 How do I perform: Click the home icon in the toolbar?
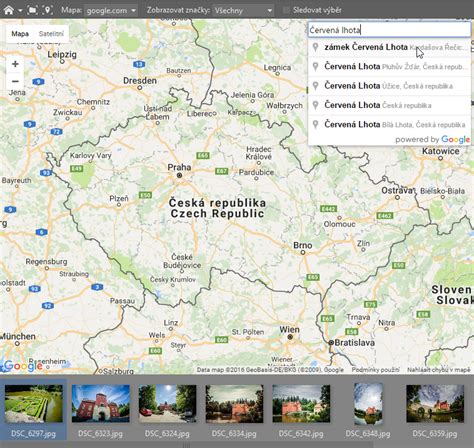9,10
